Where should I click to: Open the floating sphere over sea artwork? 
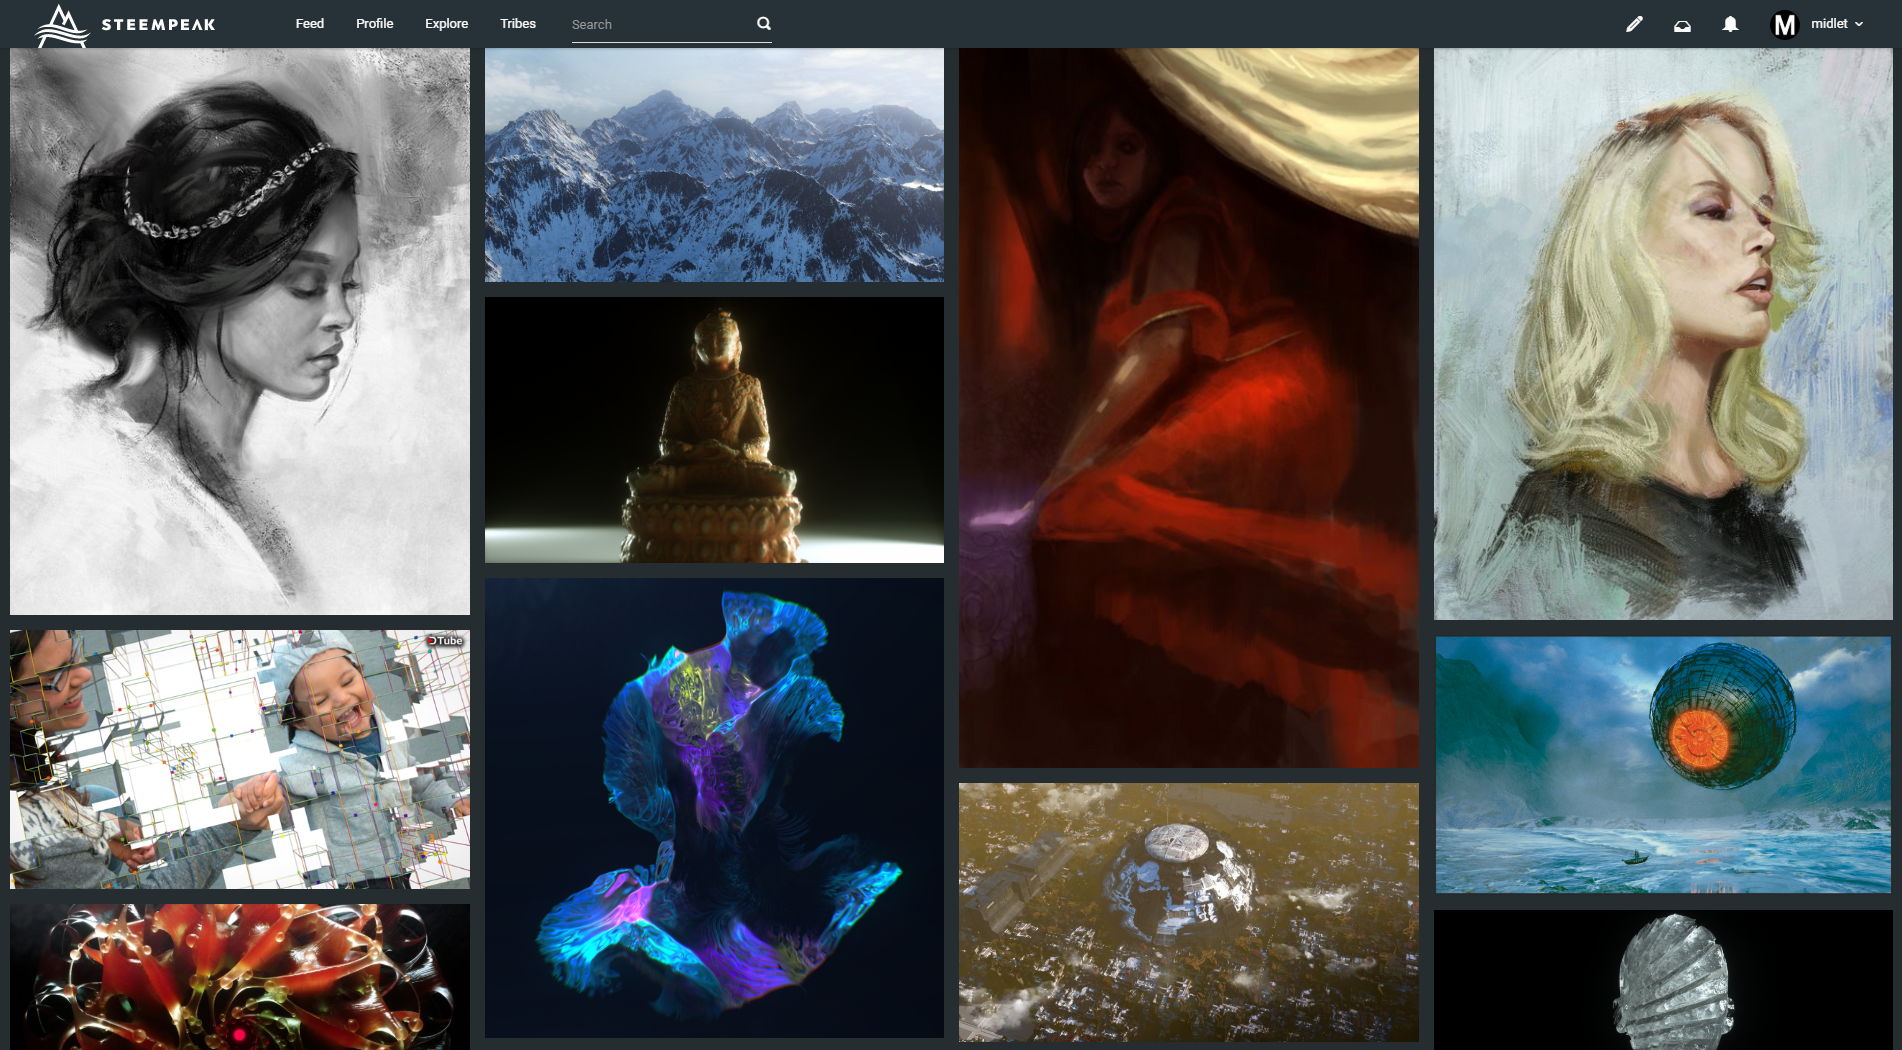(1663, 765)
